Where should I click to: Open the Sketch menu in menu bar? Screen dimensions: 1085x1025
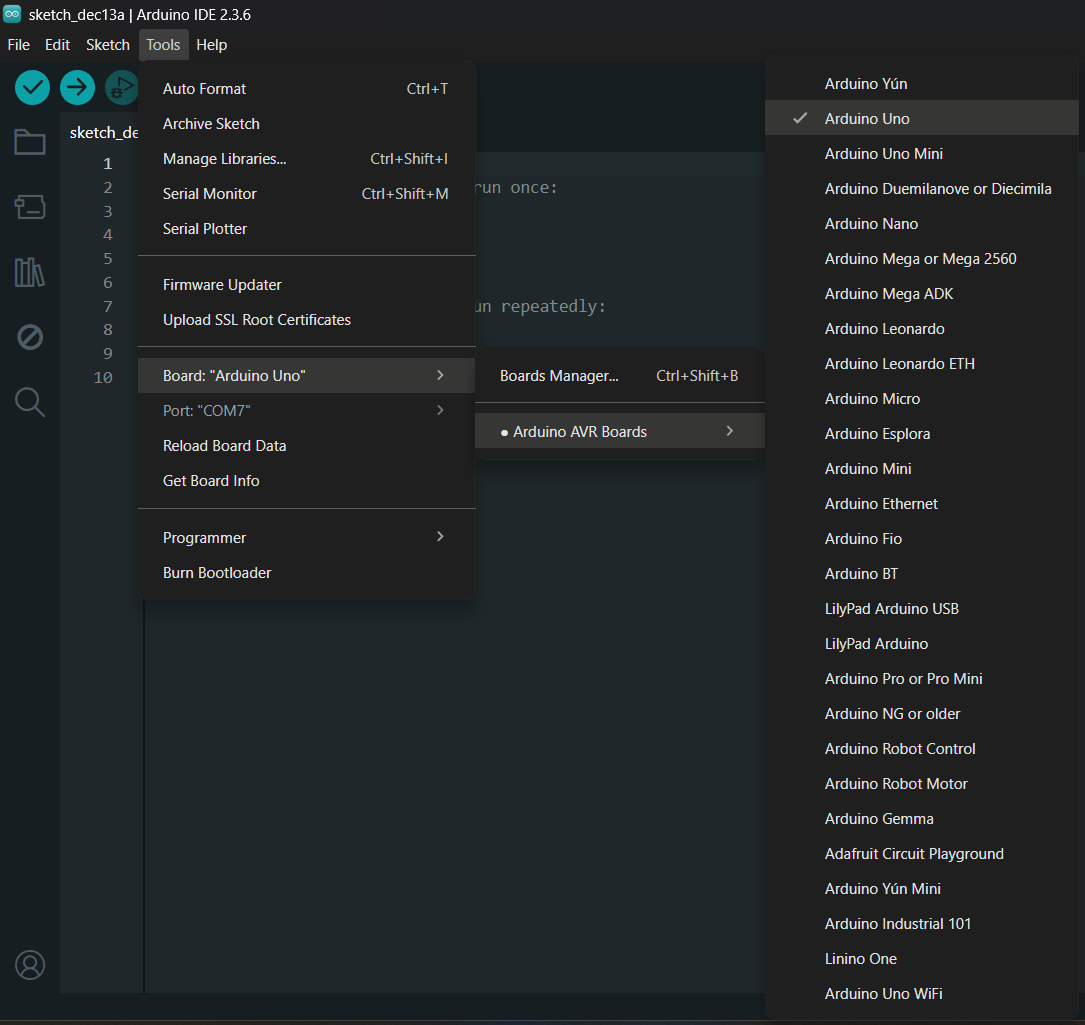[x=108, y=45]
